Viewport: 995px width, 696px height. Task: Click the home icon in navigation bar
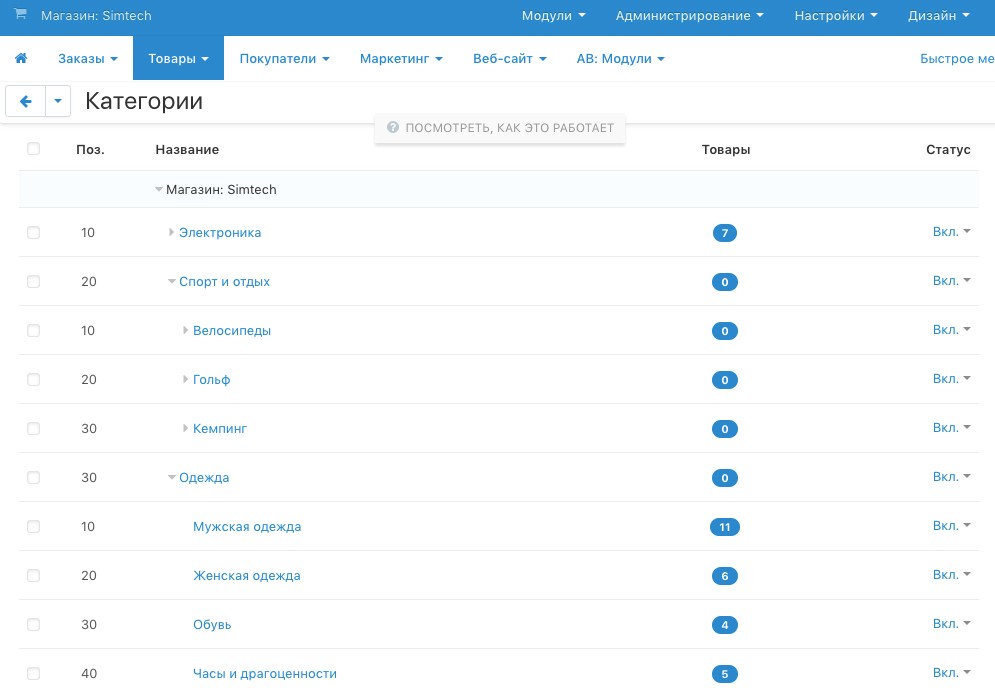click(x=21, y=59)
